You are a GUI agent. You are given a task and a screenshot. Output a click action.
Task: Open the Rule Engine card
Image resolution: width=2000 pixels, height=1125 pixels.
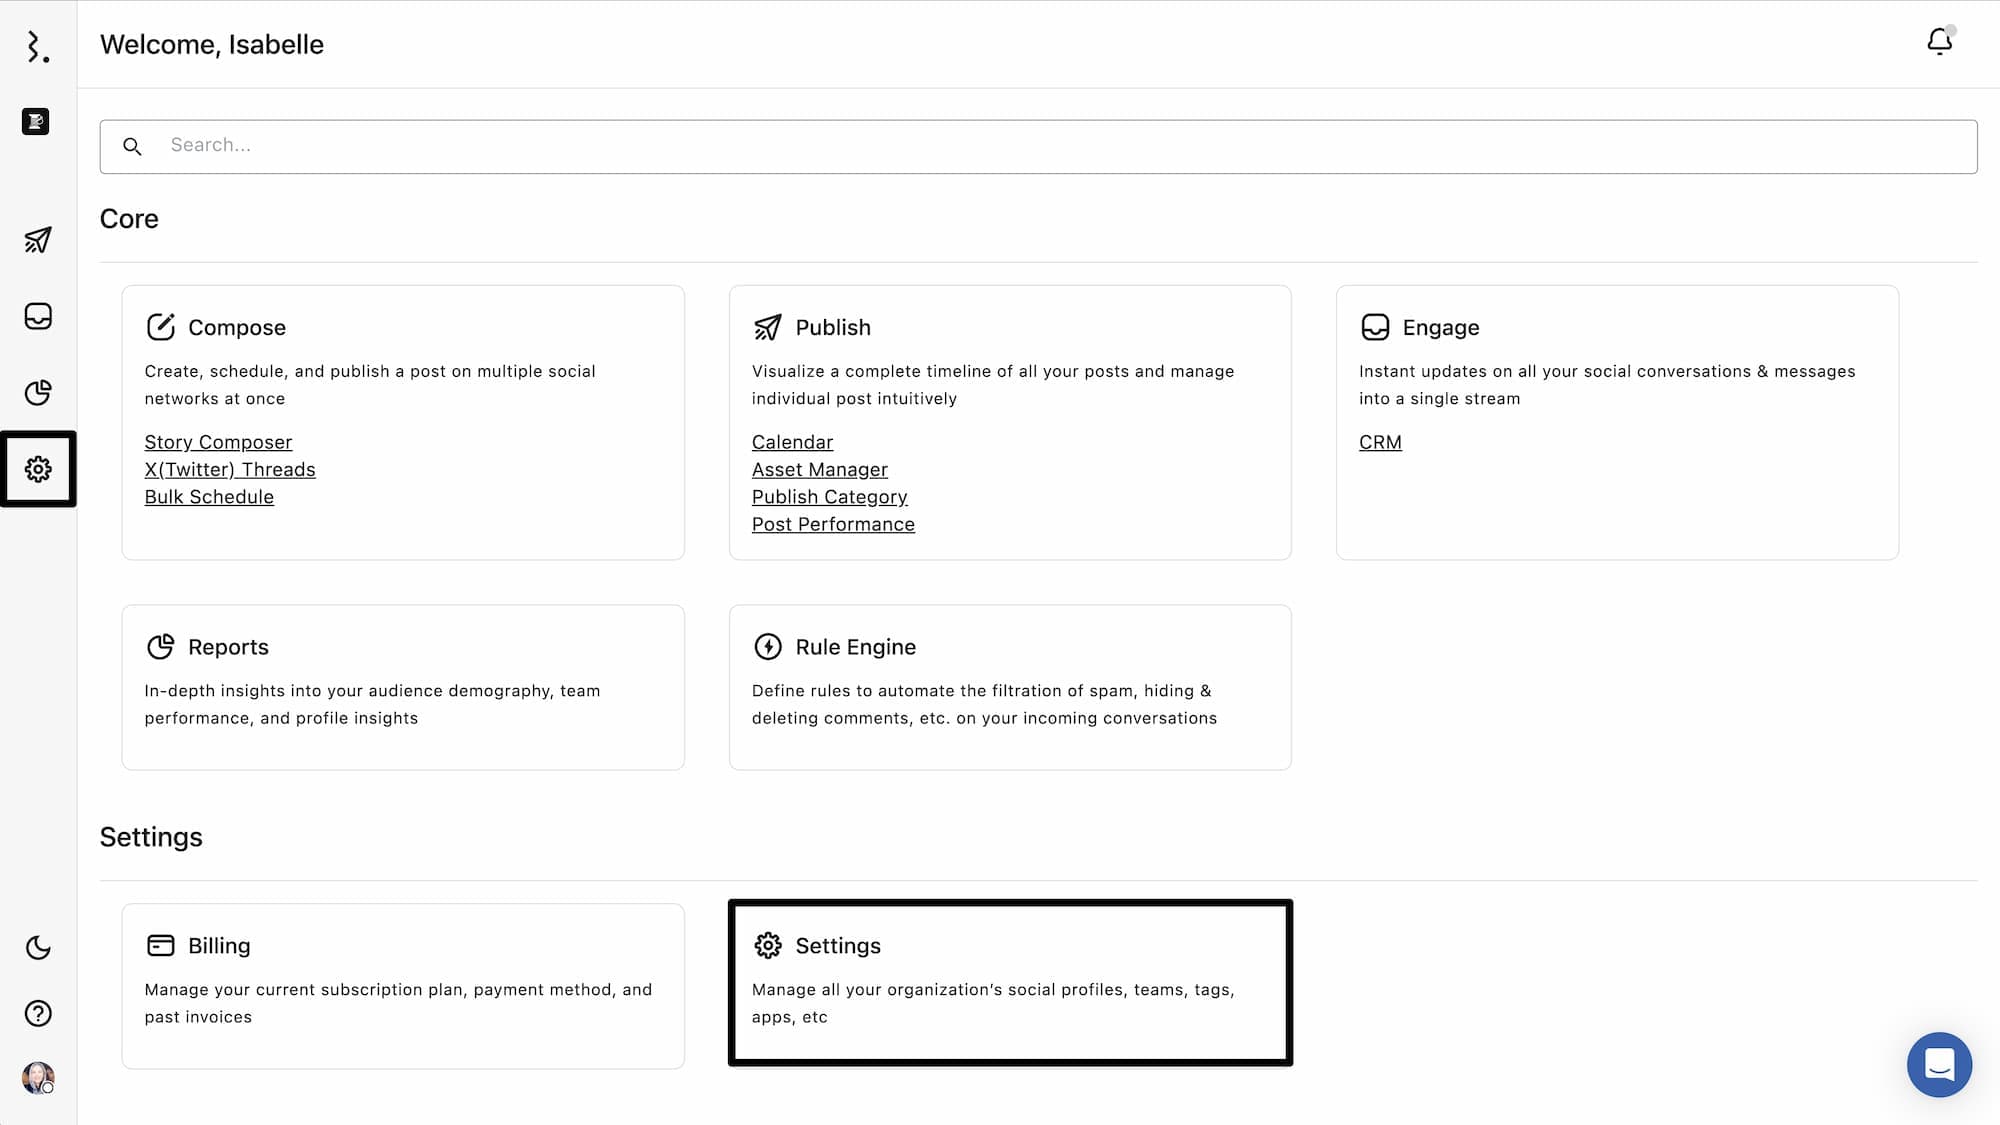click(x=1010, y=686)
